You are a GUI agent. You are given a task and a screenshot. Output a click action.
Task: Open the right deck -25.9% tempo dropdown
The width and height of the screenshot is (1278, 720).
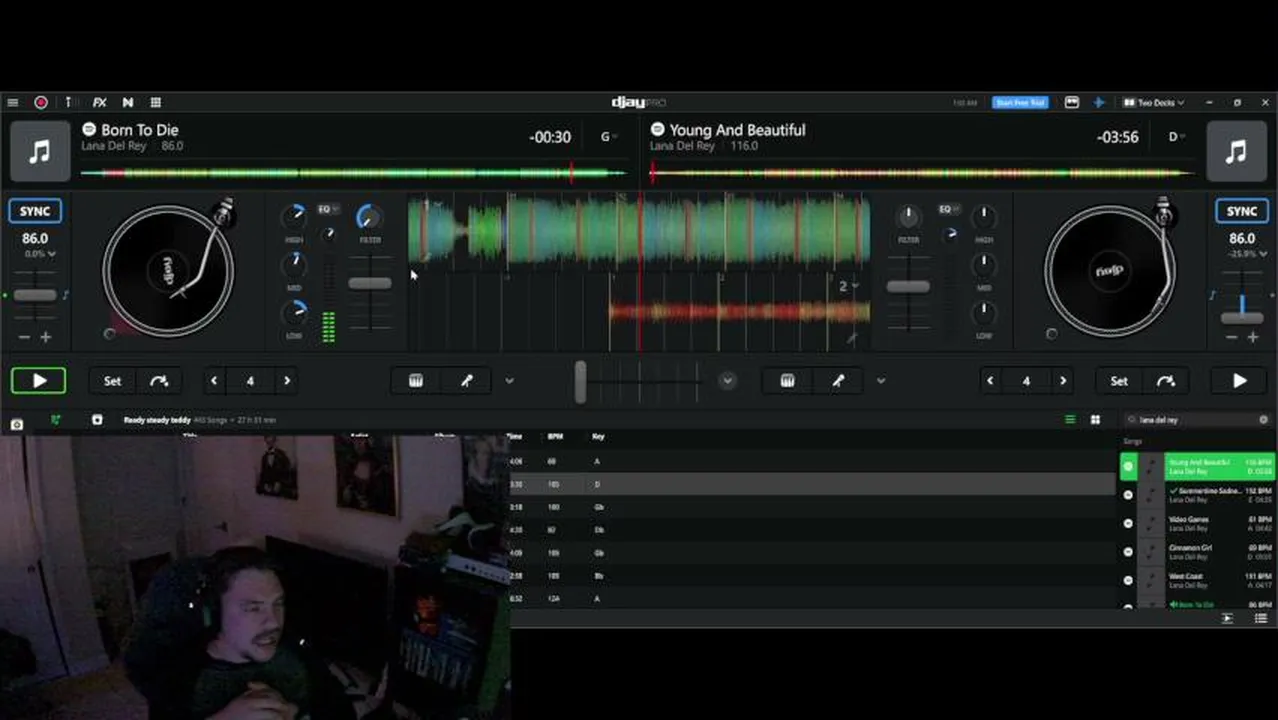1247,254
